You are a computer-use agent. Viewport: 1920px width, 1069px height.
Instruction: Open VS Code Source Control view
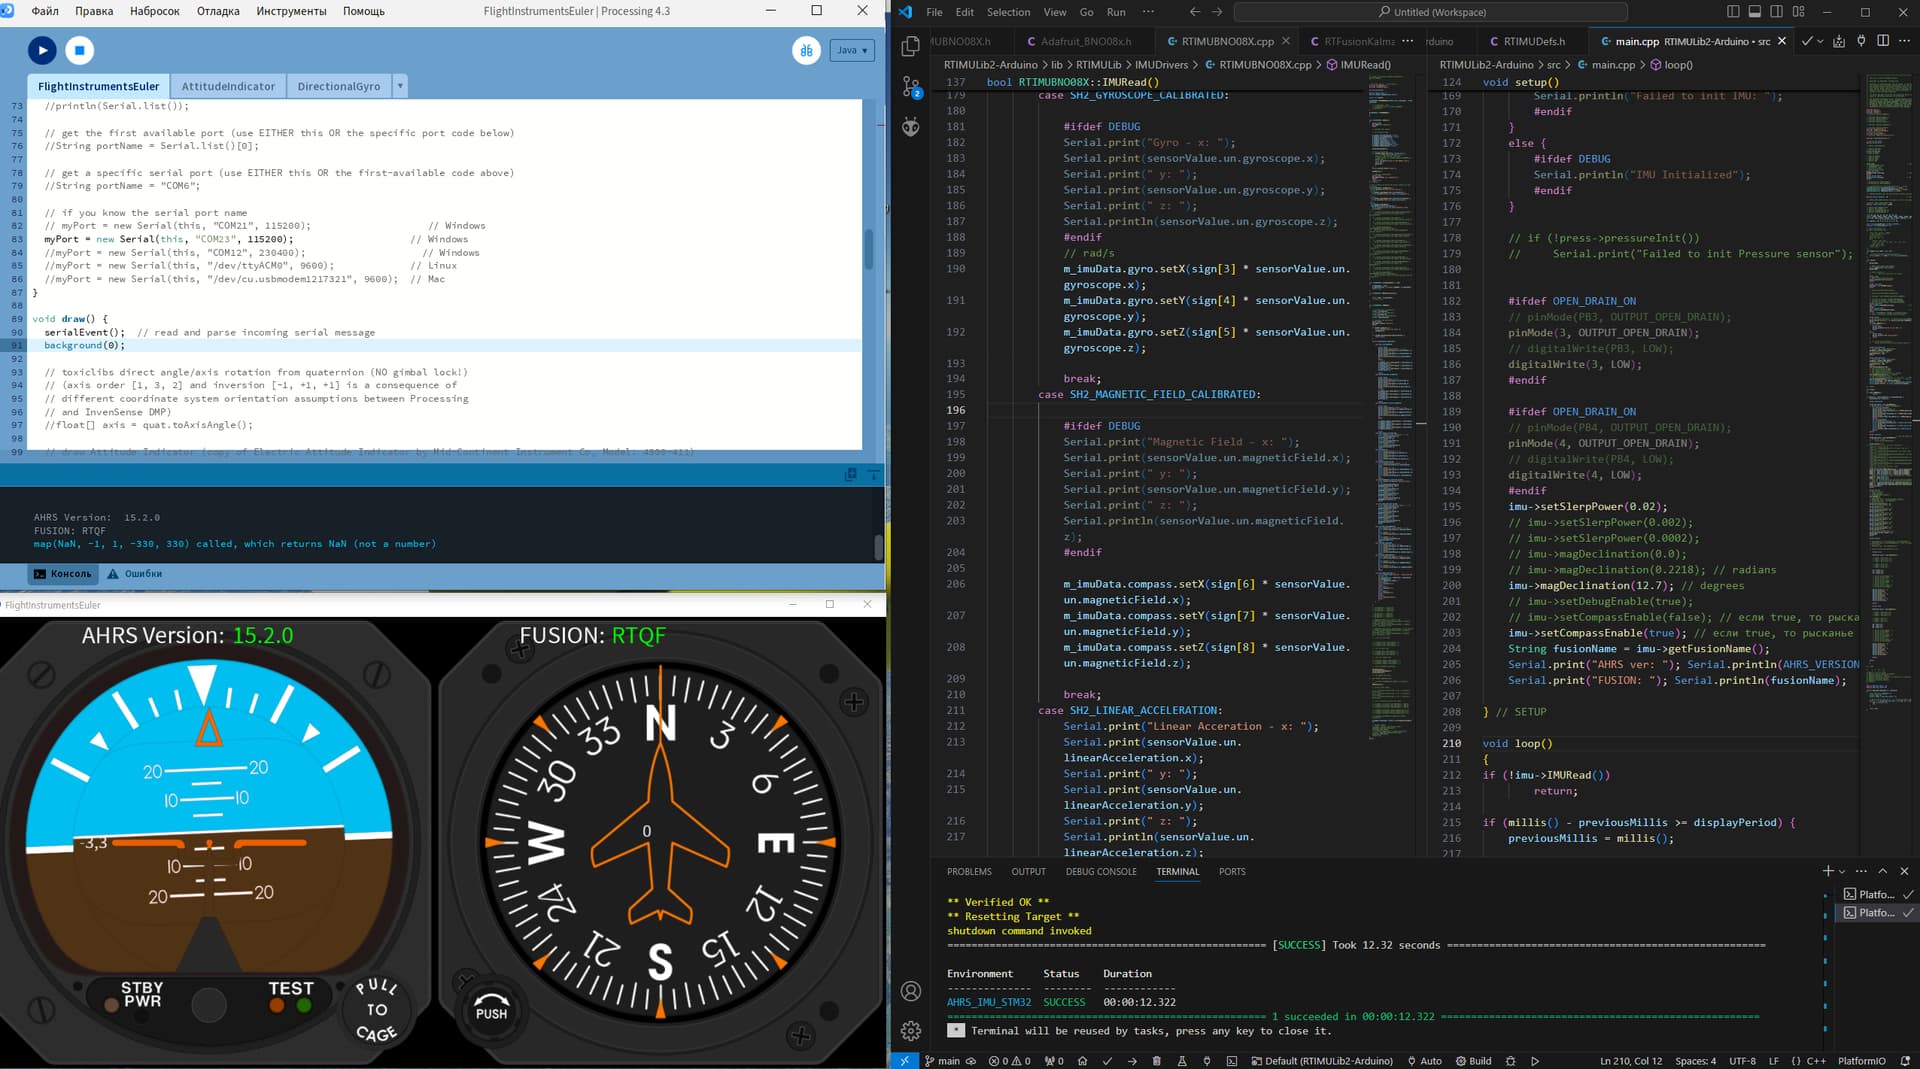point(911,87)
